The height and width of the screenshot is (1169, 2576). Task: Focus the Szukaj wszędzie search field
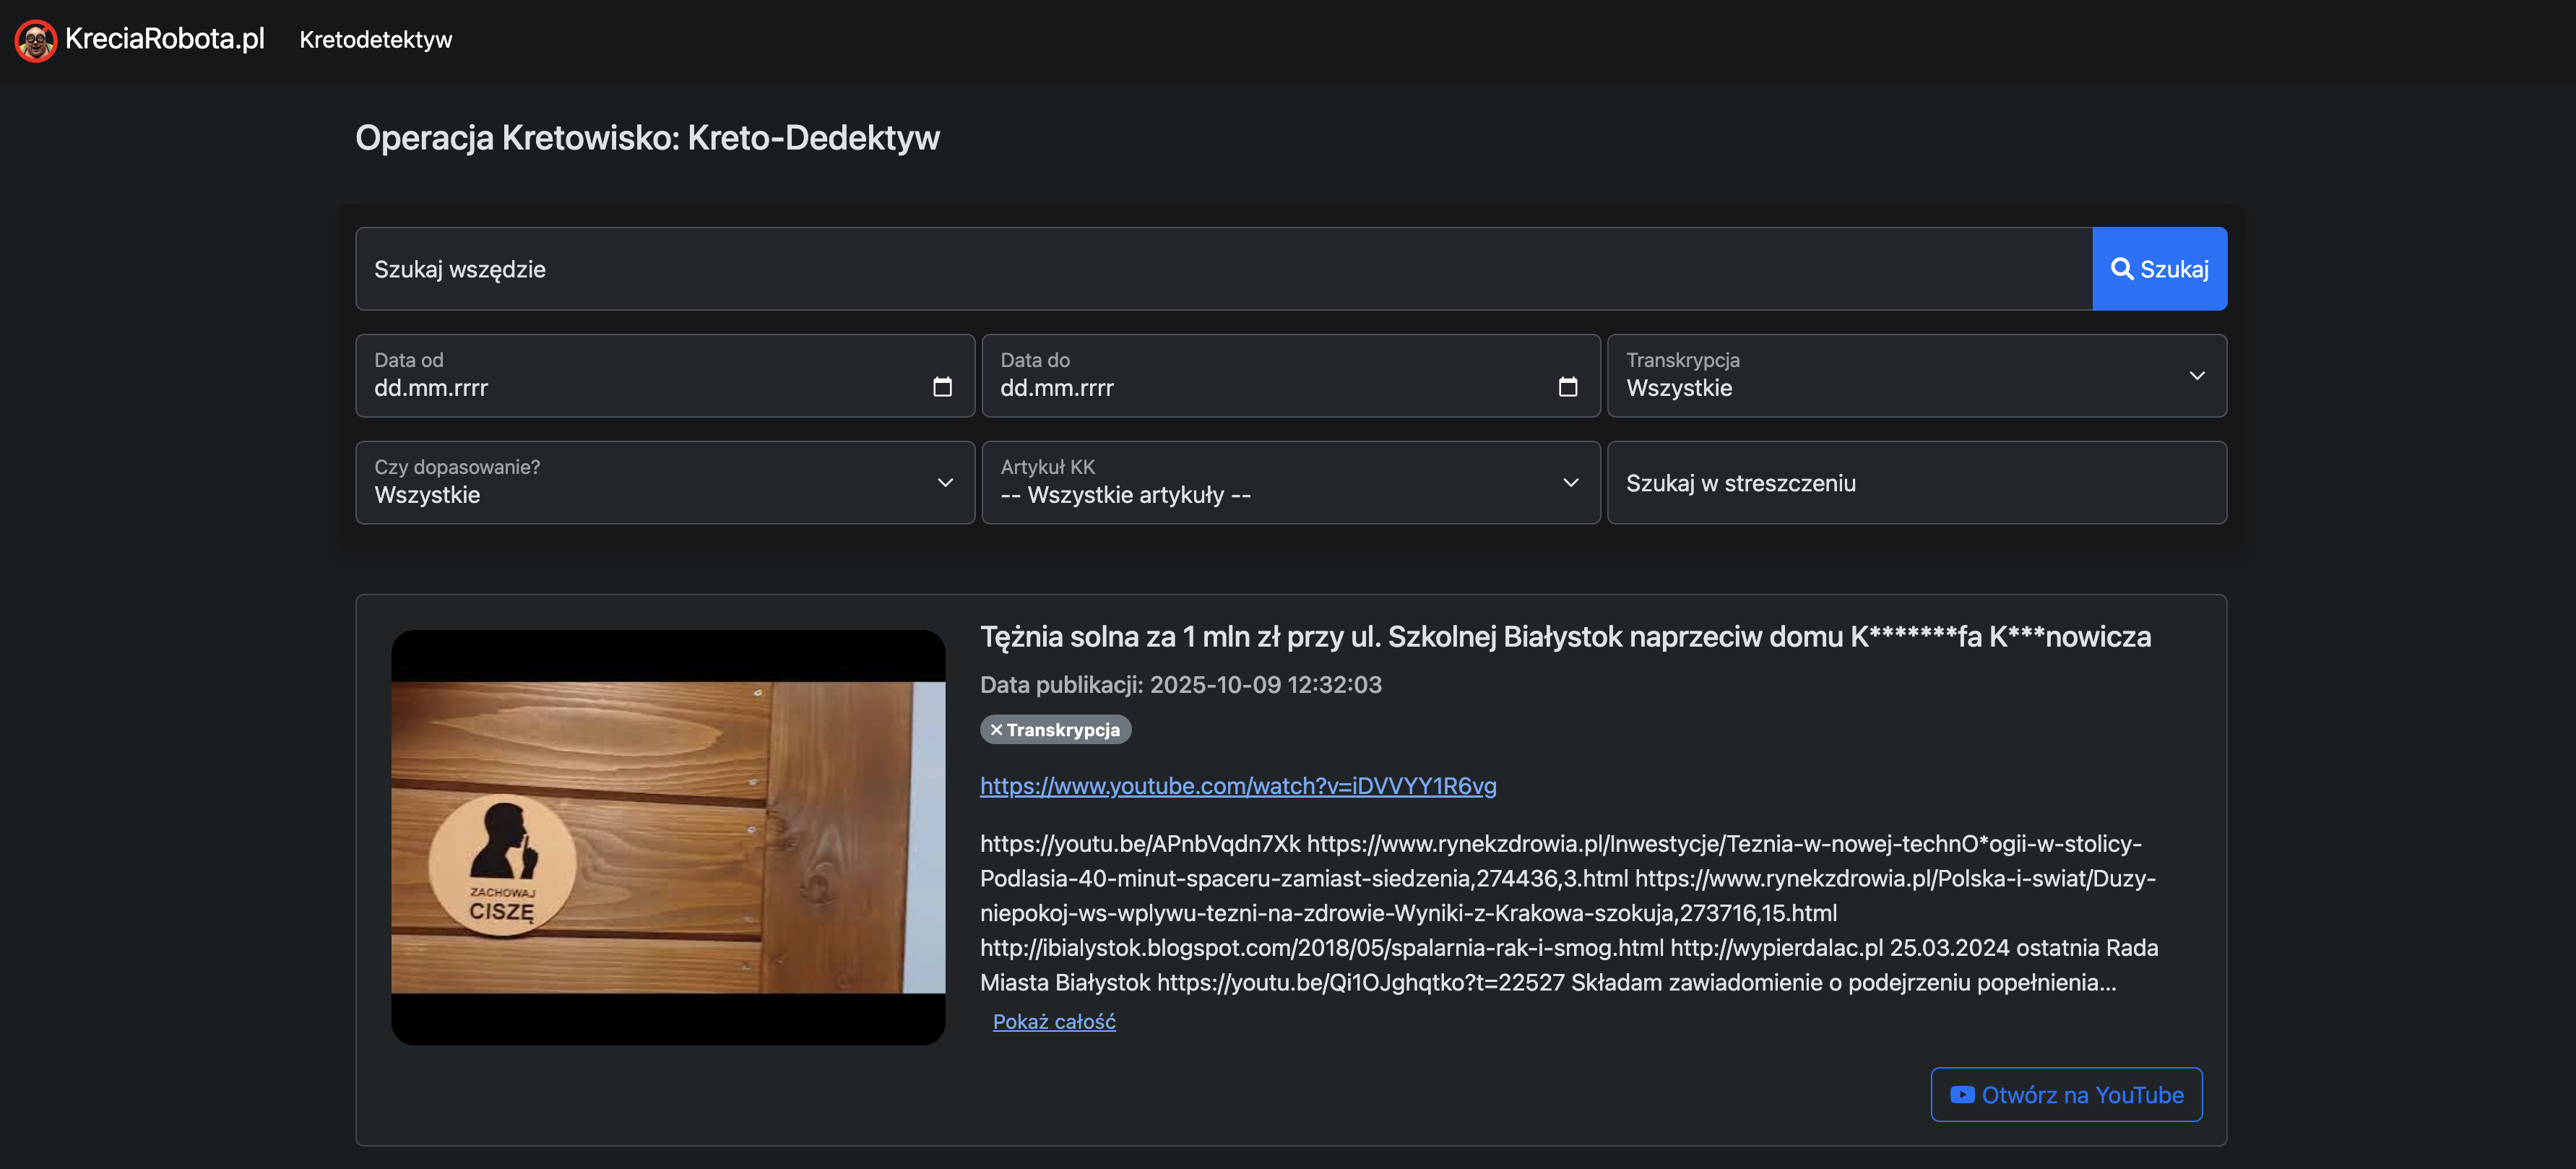tap(1222, 269)
